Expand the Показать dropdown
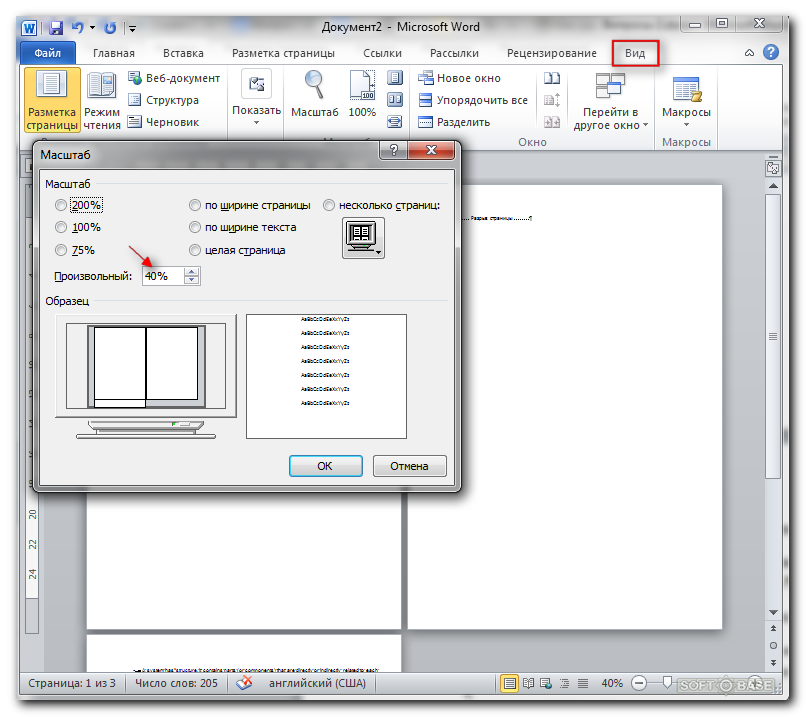 (x=257, y=100)
